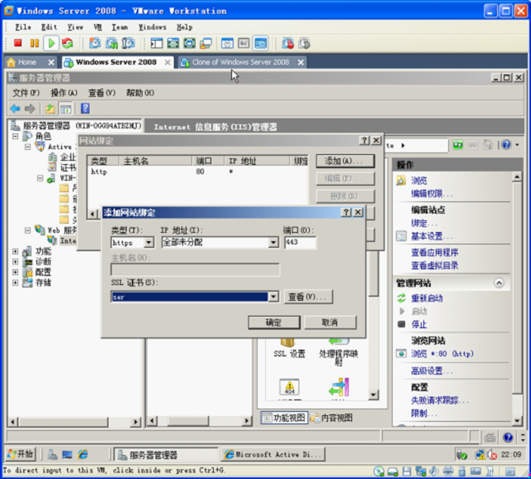This screenshot has height=479, width=531.
Task: Click the Take Snapshot icon in the VMware toolbar
Action: pos(95,43)
